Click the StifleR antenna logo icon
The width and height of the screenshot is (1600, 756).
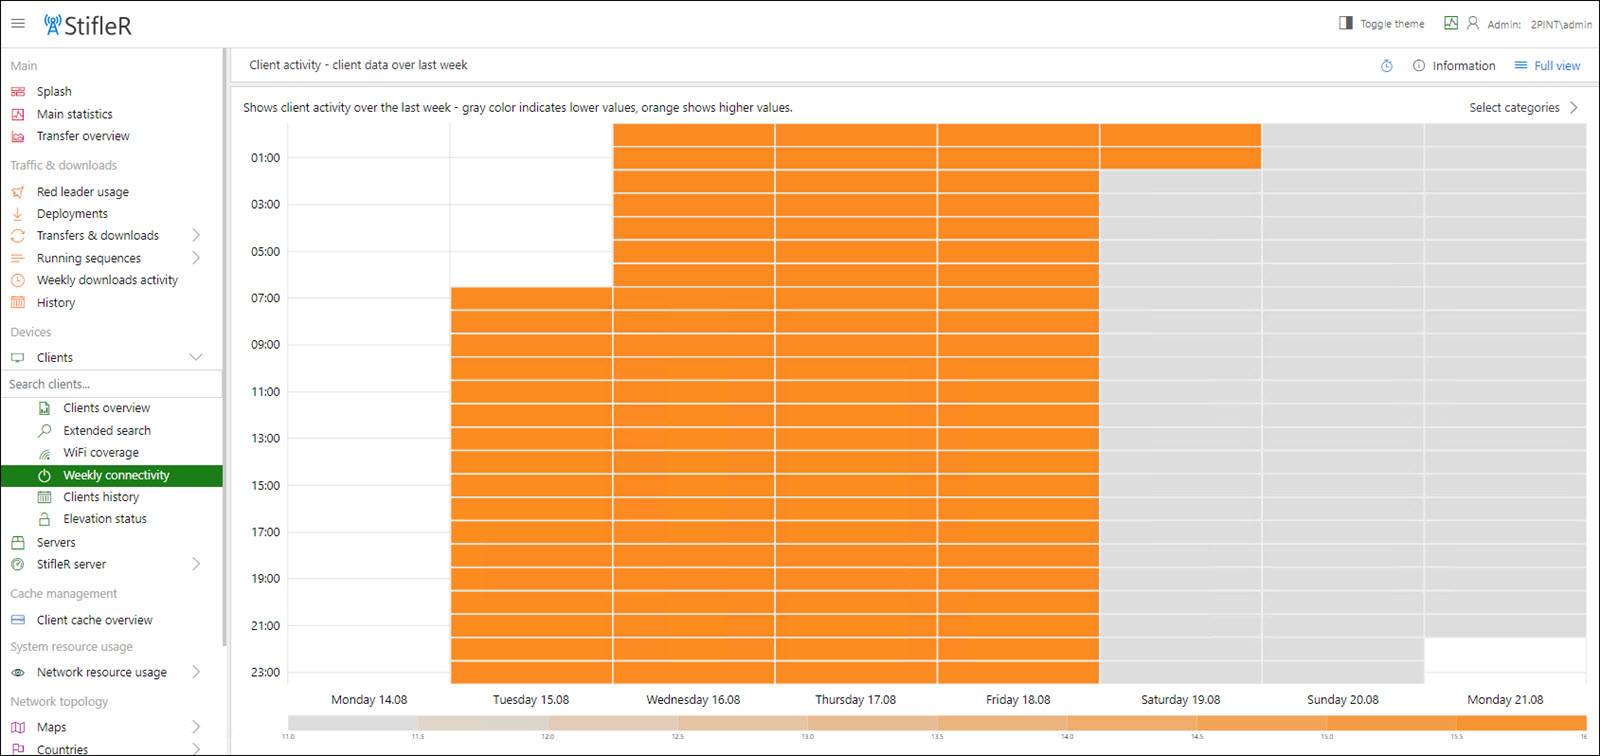coord(53,25)
